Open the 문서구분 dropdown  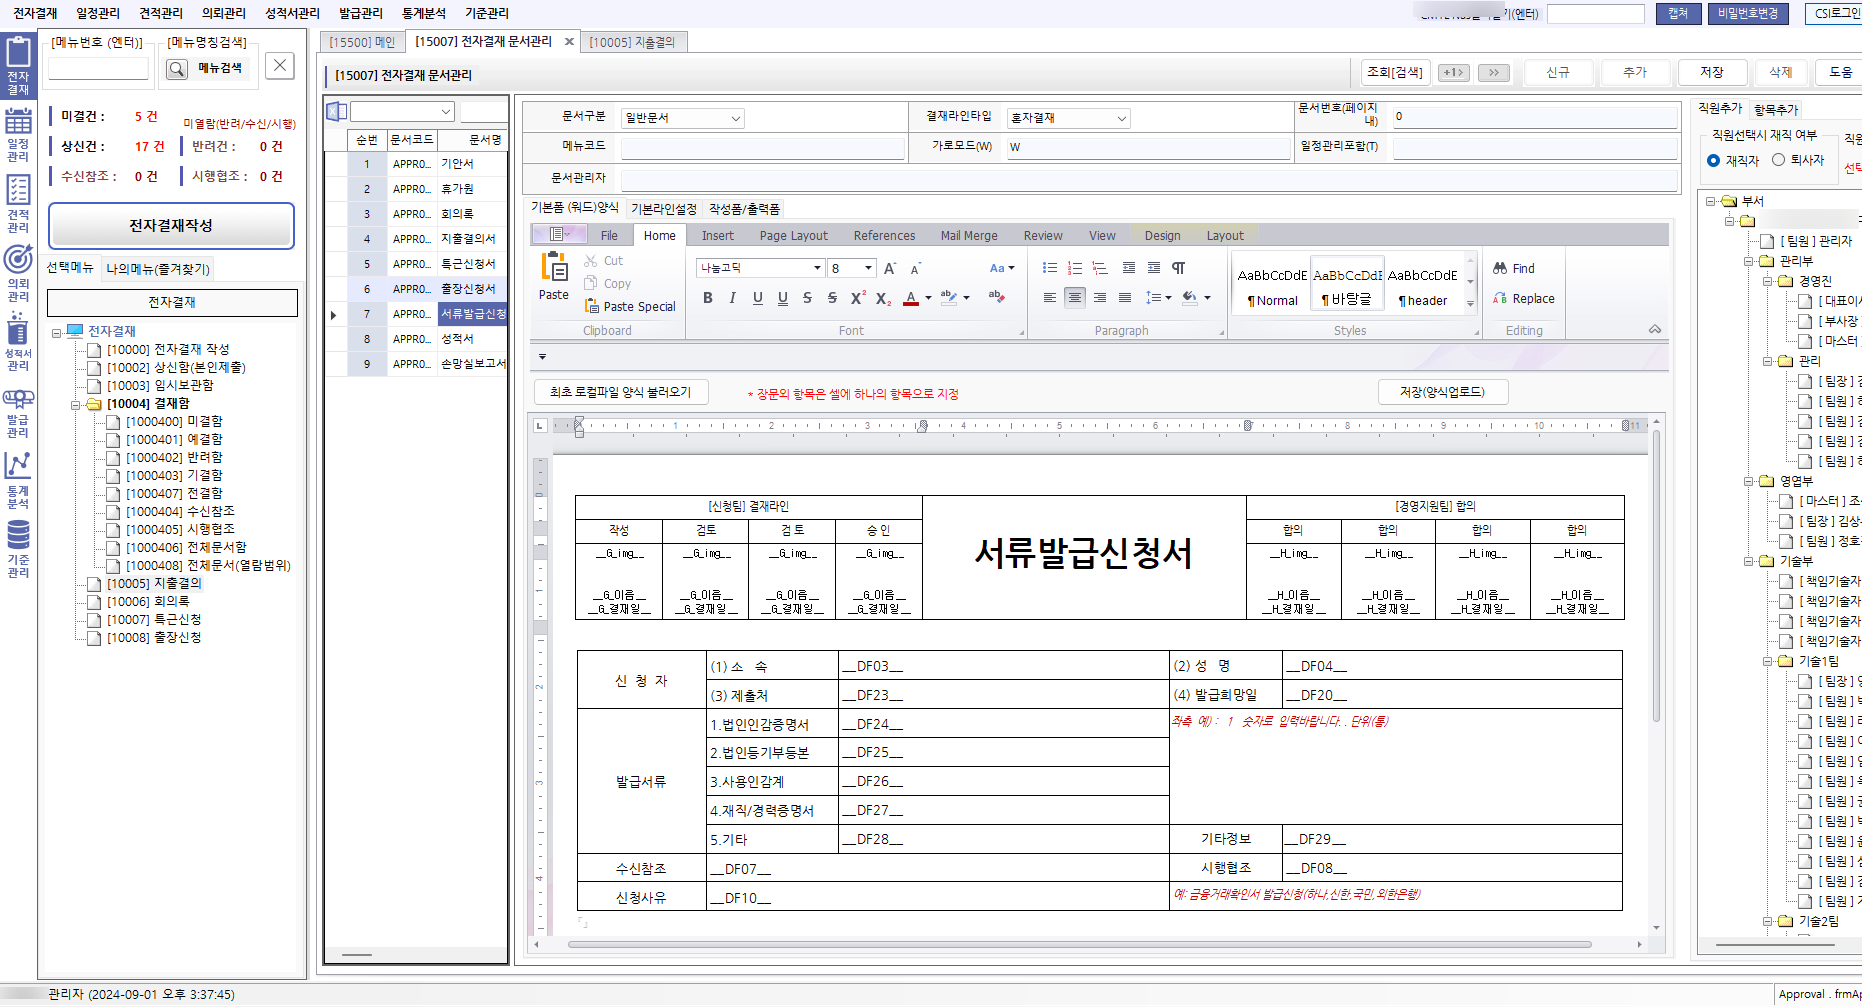tap(736, 118)
